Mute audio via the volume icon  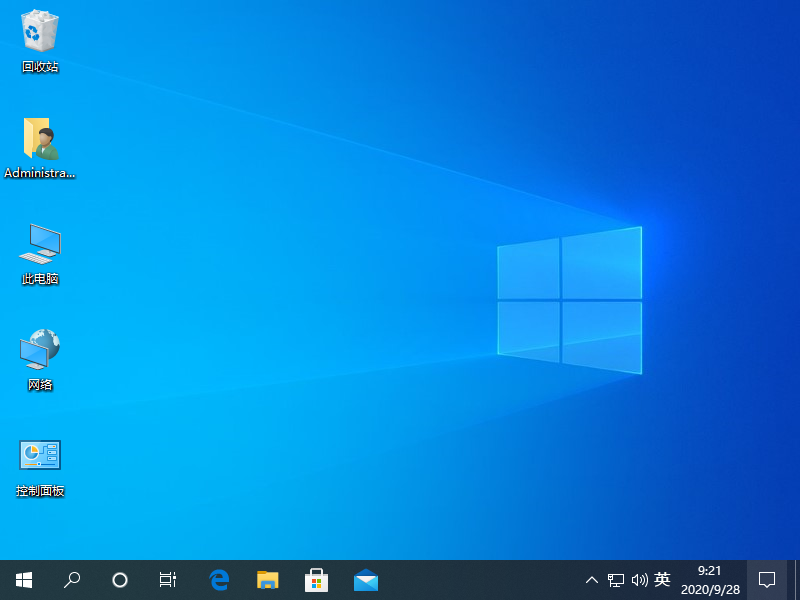tap(639, 580)
